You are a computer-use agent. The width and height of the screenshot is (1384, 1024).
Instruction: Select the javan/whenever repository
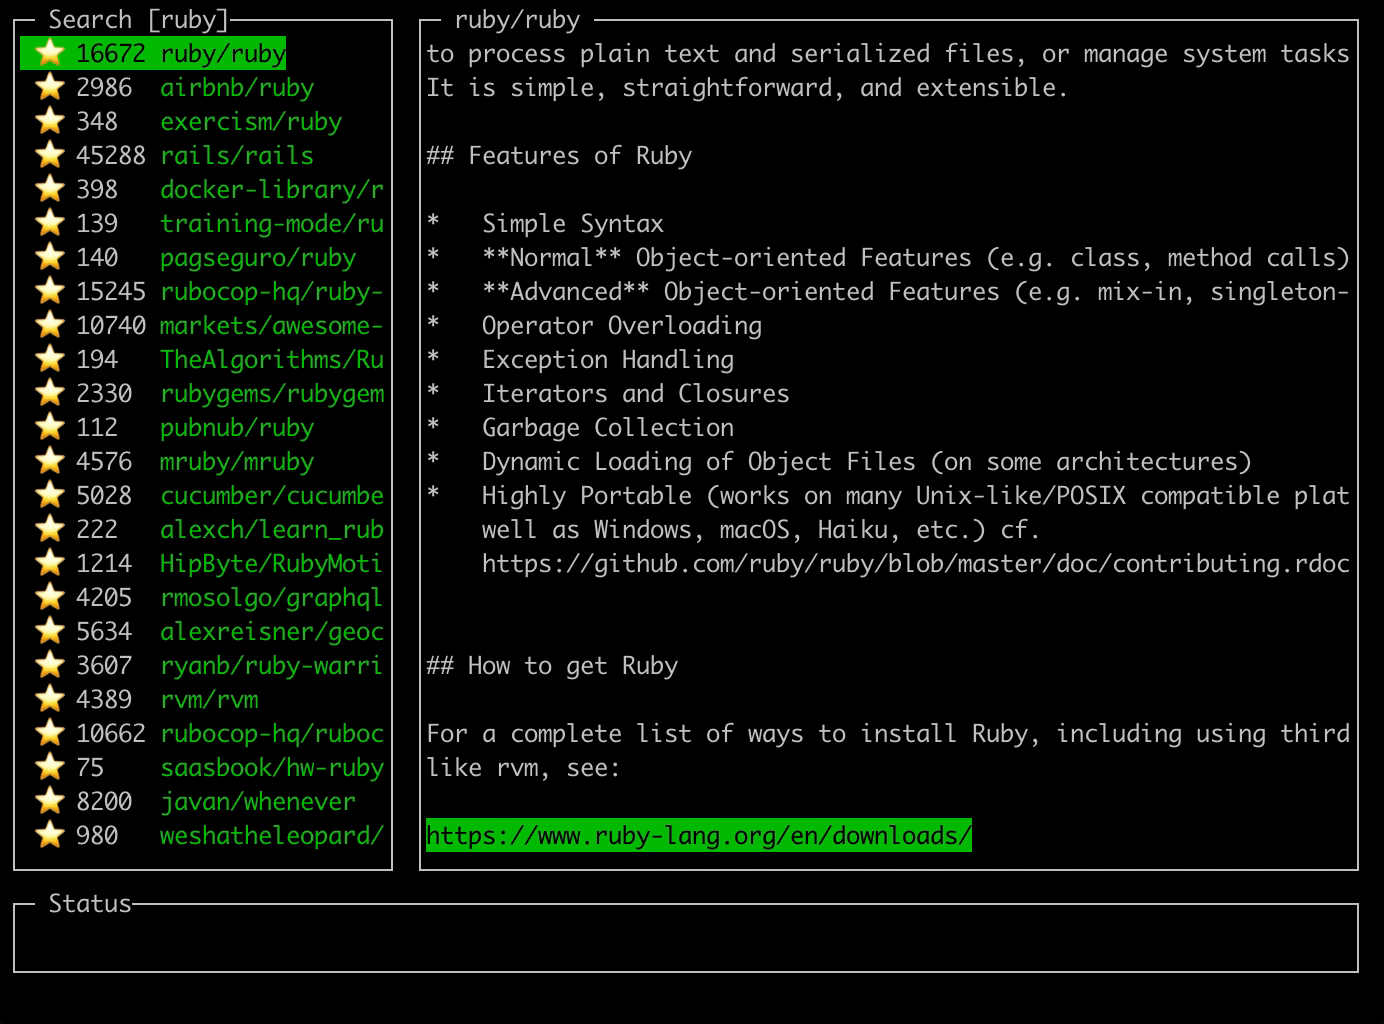(x=258, y=801)
